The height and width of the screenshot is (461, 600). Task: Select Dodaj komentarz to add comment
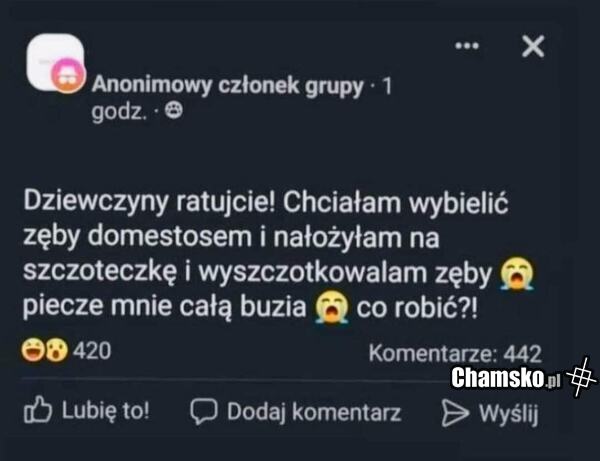point(314,412)
